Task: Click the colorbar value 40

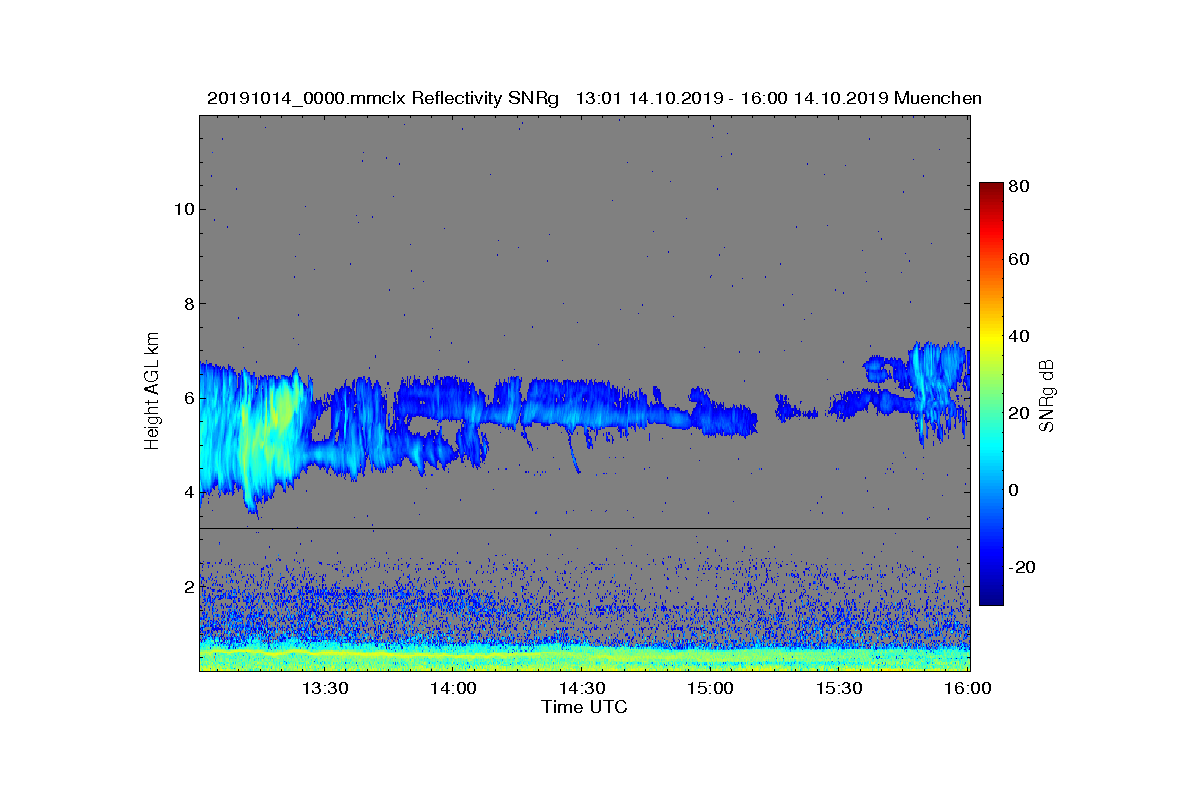Action: click(1020, 336)
